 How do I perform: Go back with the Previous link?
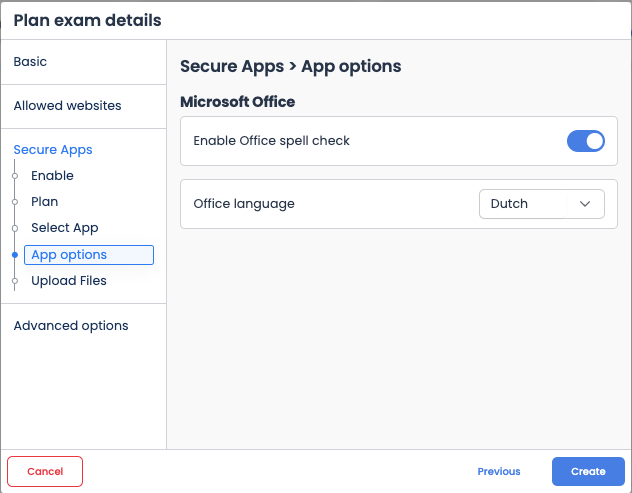click(x=499, y=472)
